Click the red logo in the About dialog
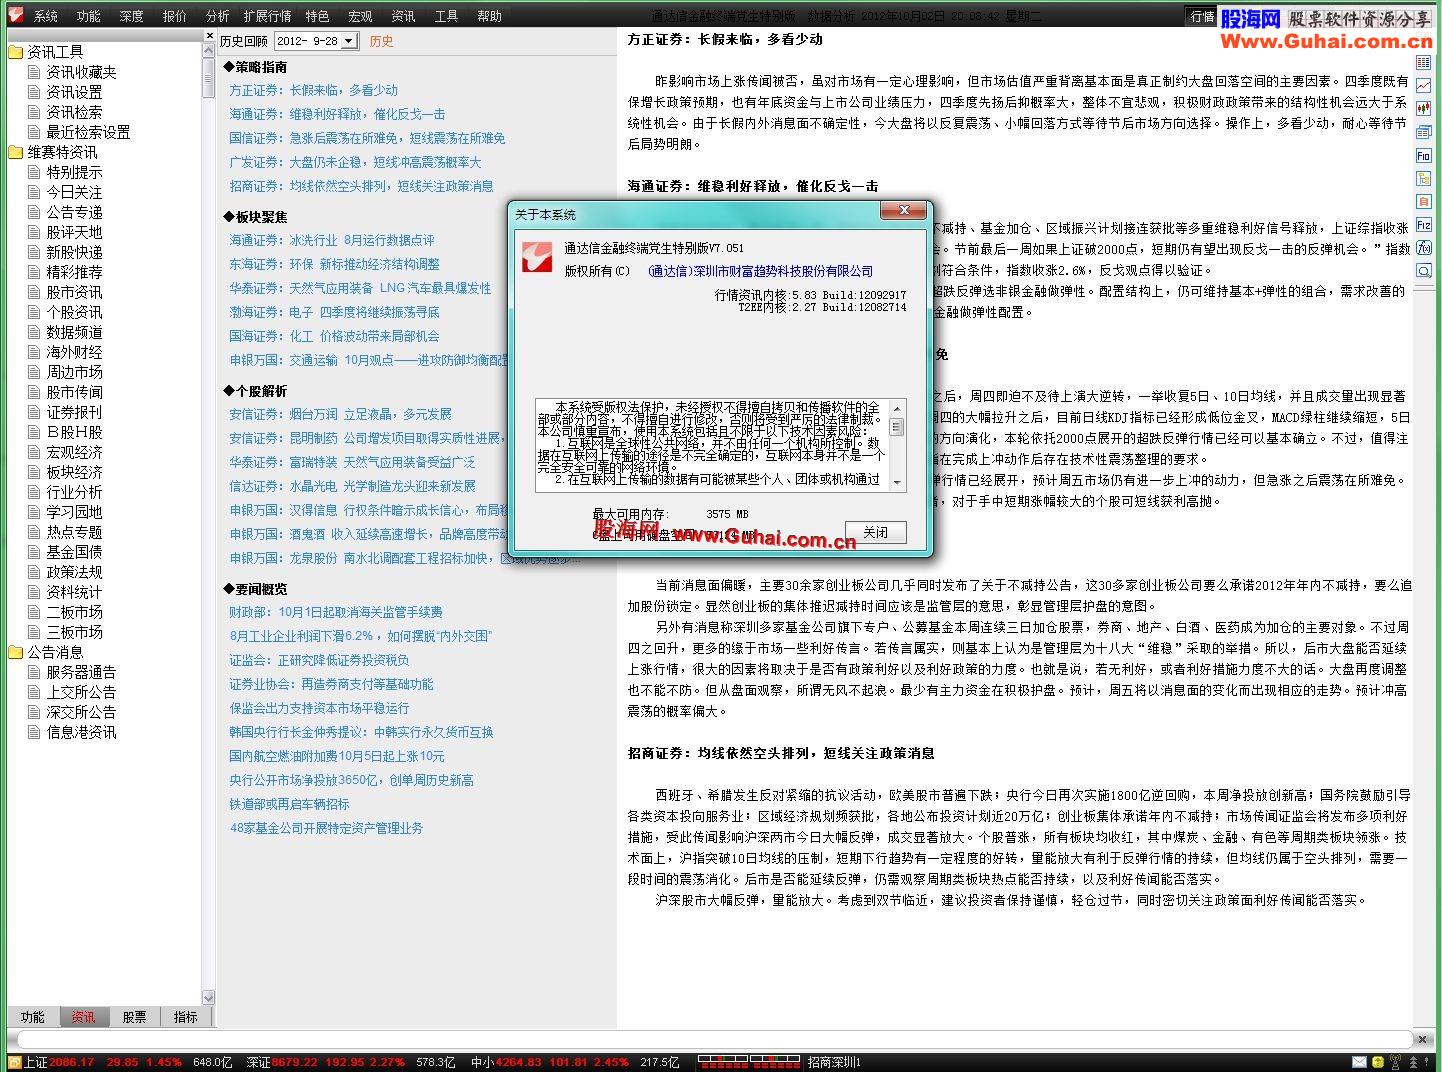 click(x=537, y=256)
